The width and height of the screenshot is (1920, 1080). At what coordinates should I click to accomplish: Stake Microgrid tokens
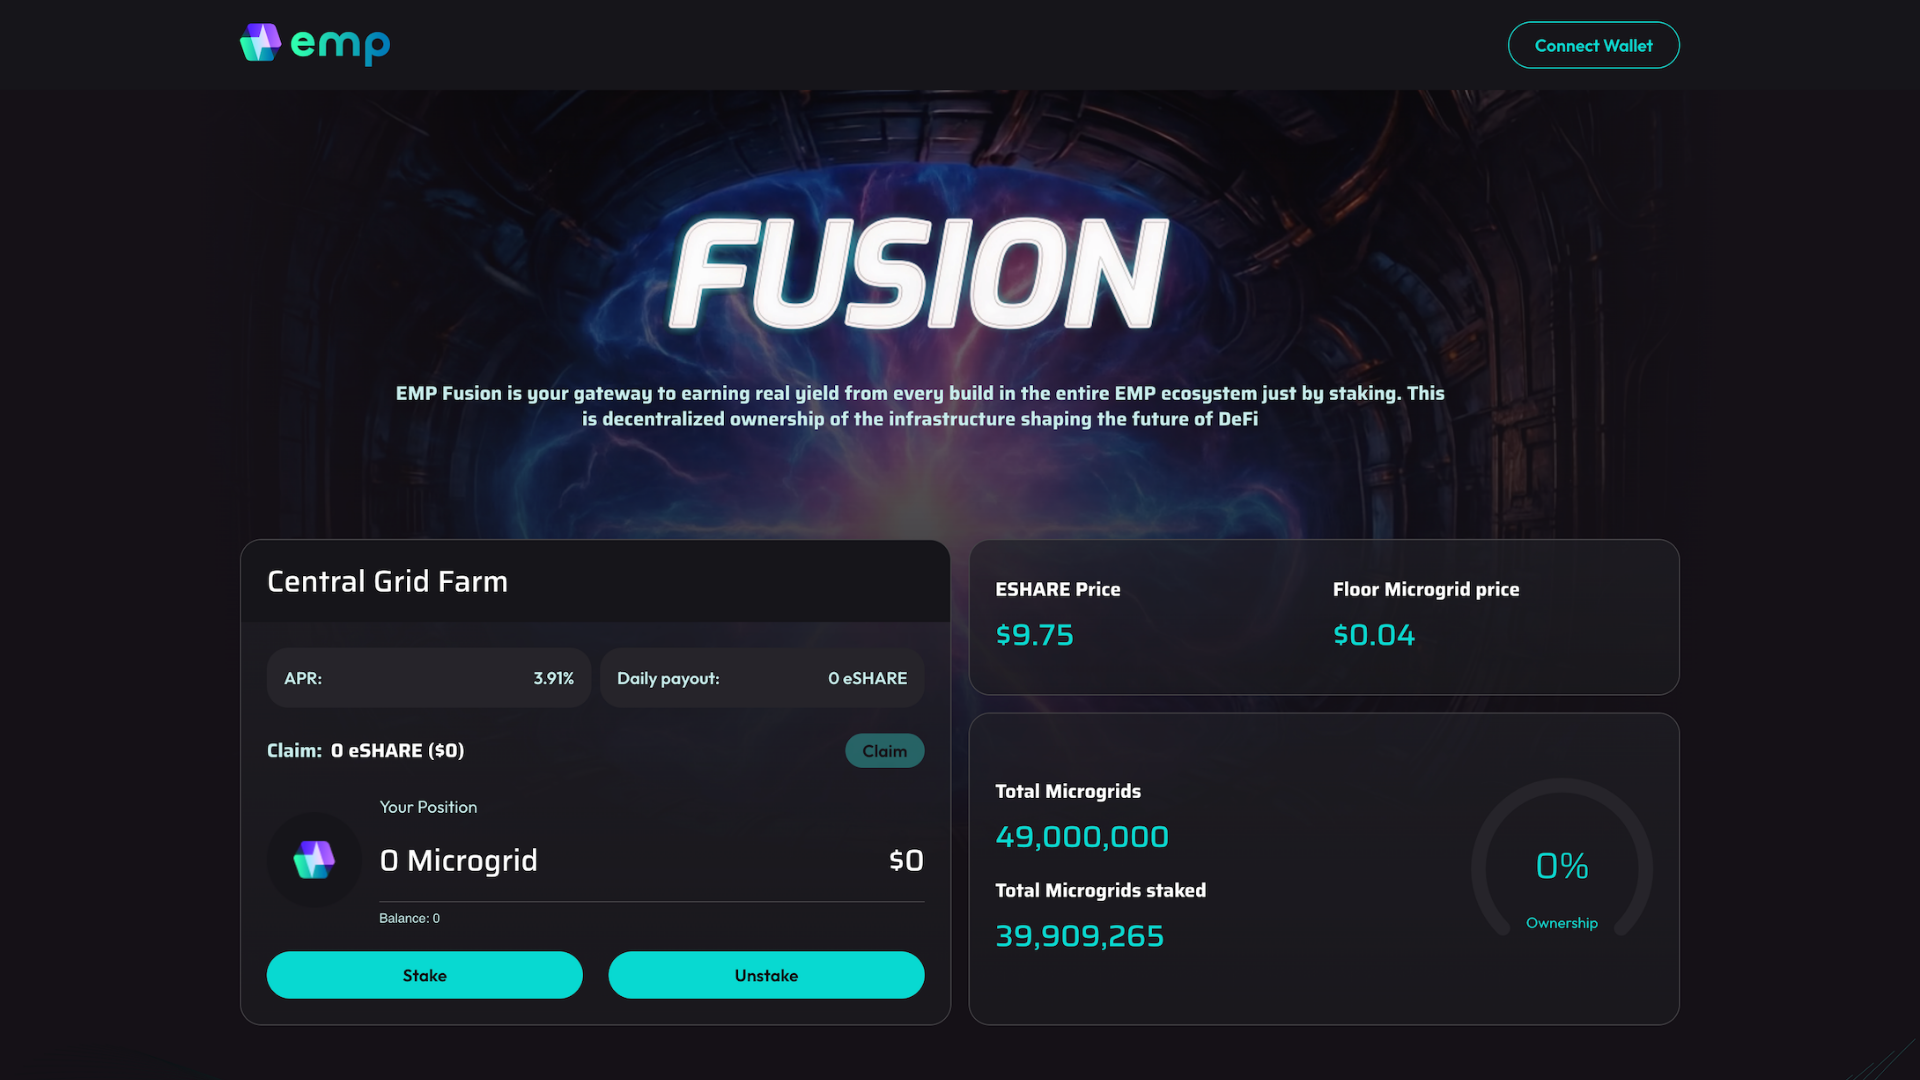coord(424,975)
